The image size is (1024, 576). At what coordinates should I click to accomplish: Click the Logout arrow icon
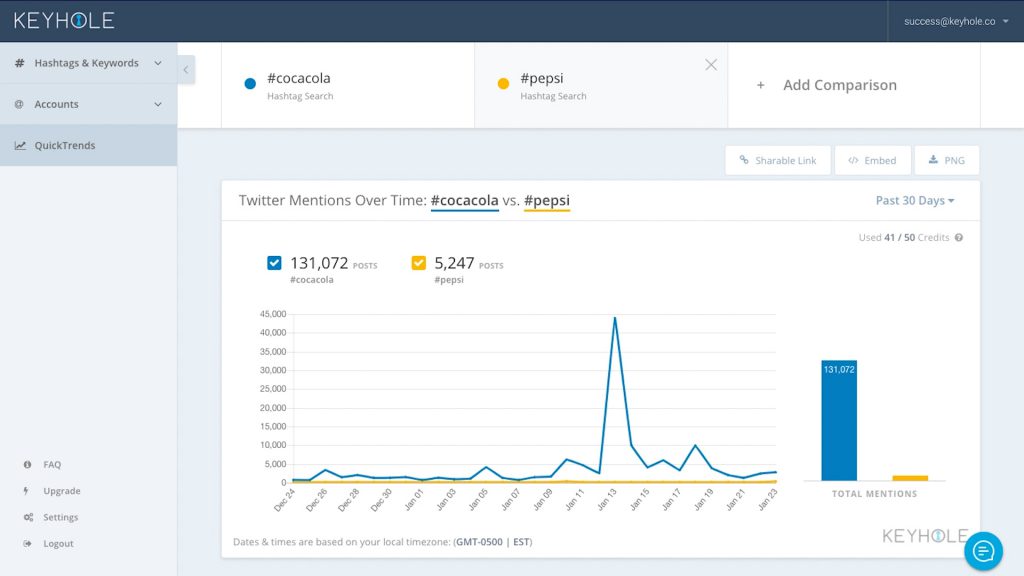coord(27,543)
